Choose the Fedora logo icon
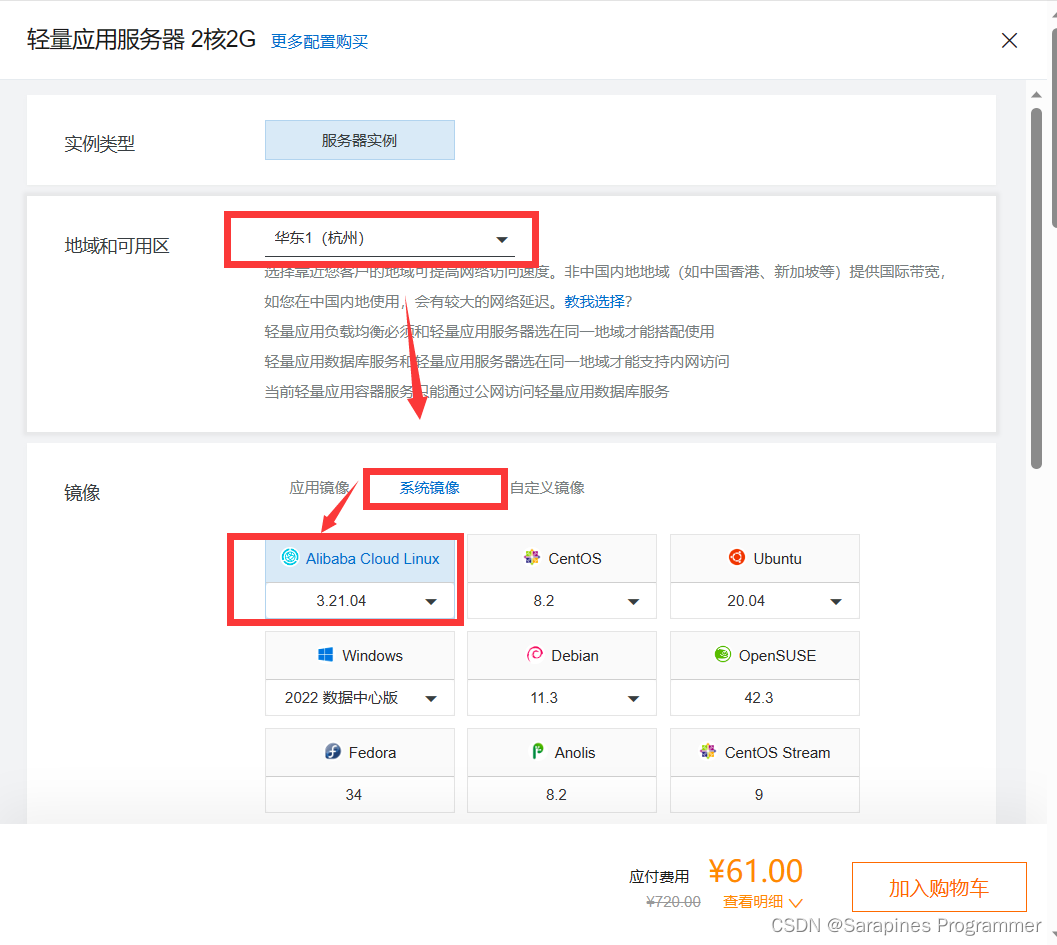 point(333,752)
